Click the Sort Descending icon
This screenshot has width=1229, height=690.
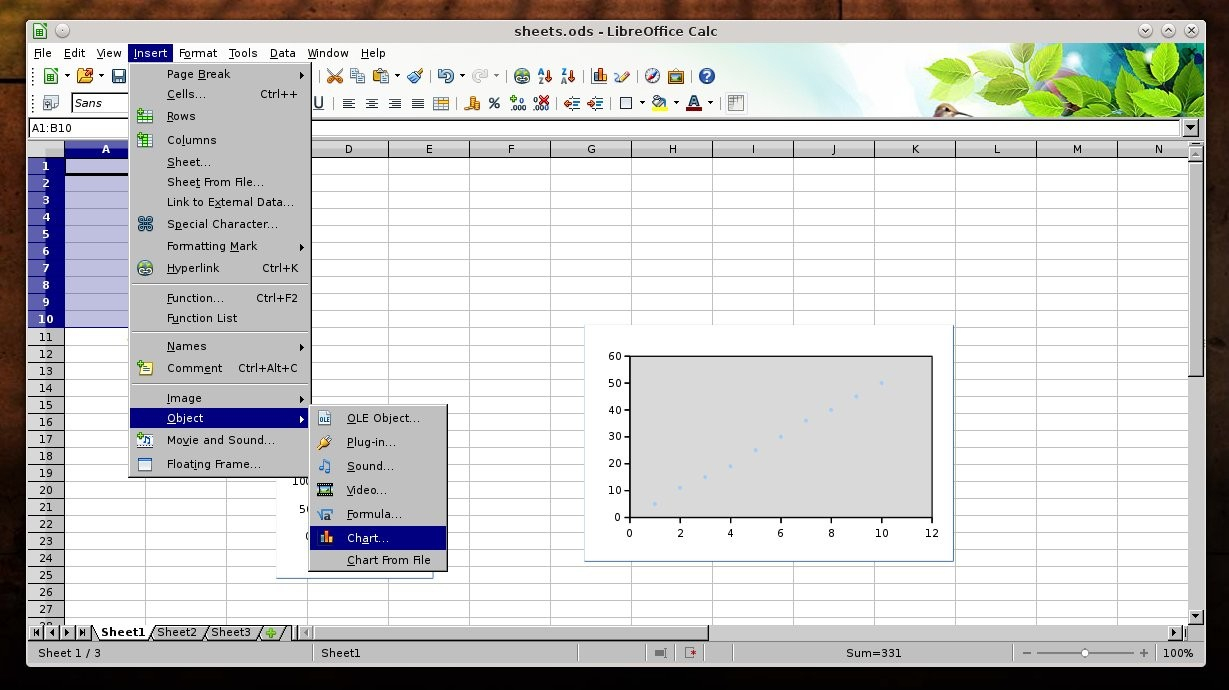567,76
